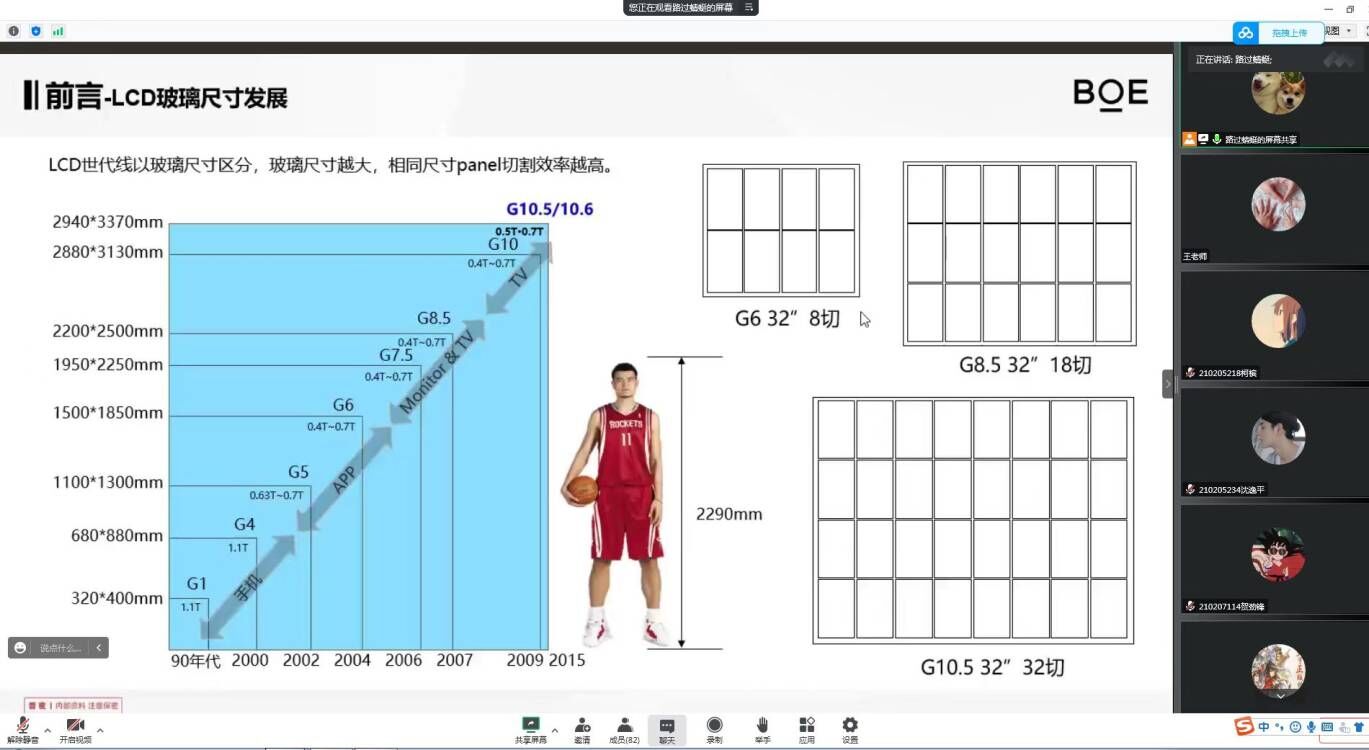Click the blue security shield icon
Viewport: 1369px width, 750px height.
coord(36,31)
